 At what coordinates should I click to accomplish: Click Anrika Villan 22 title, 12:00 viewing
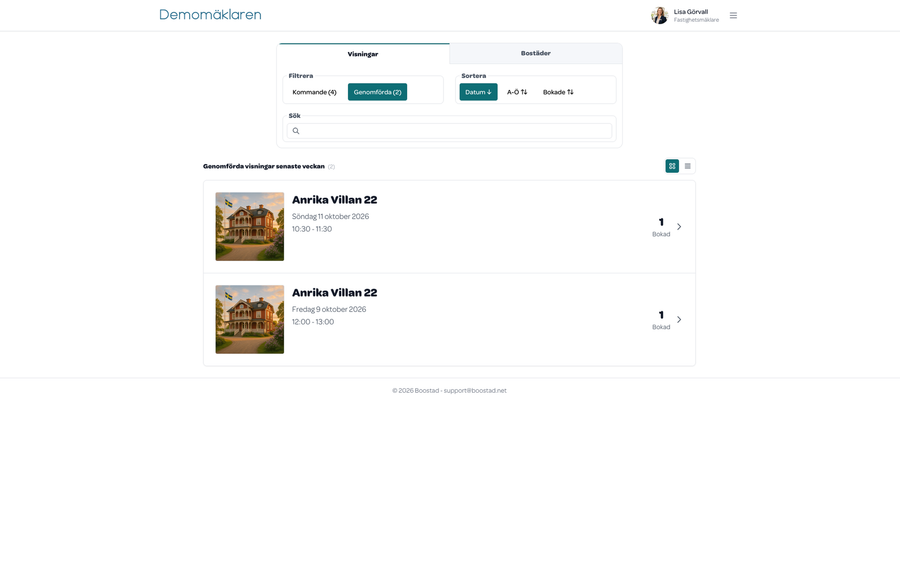click(335, 293)
